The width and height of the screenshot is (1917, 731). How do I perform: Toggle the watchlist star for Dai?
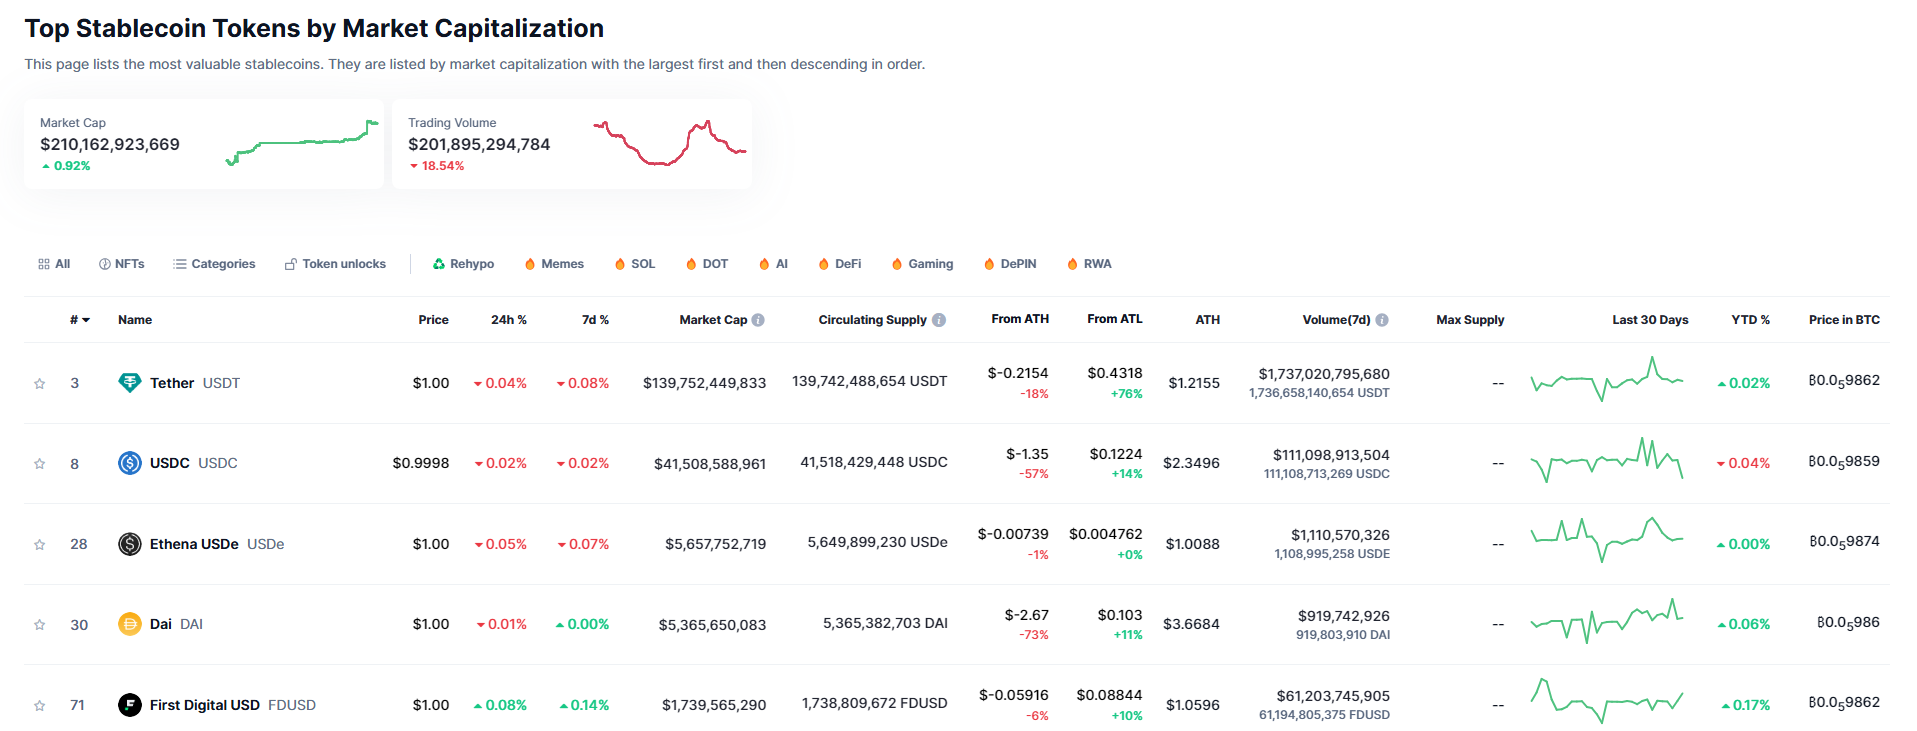coord(40,625)
